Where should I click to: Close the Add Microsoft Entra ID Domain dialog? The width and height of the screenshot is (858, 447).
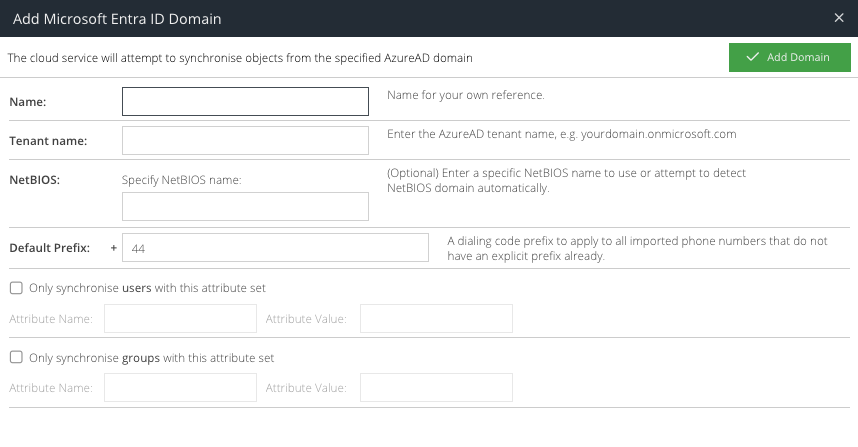[839, 18]
